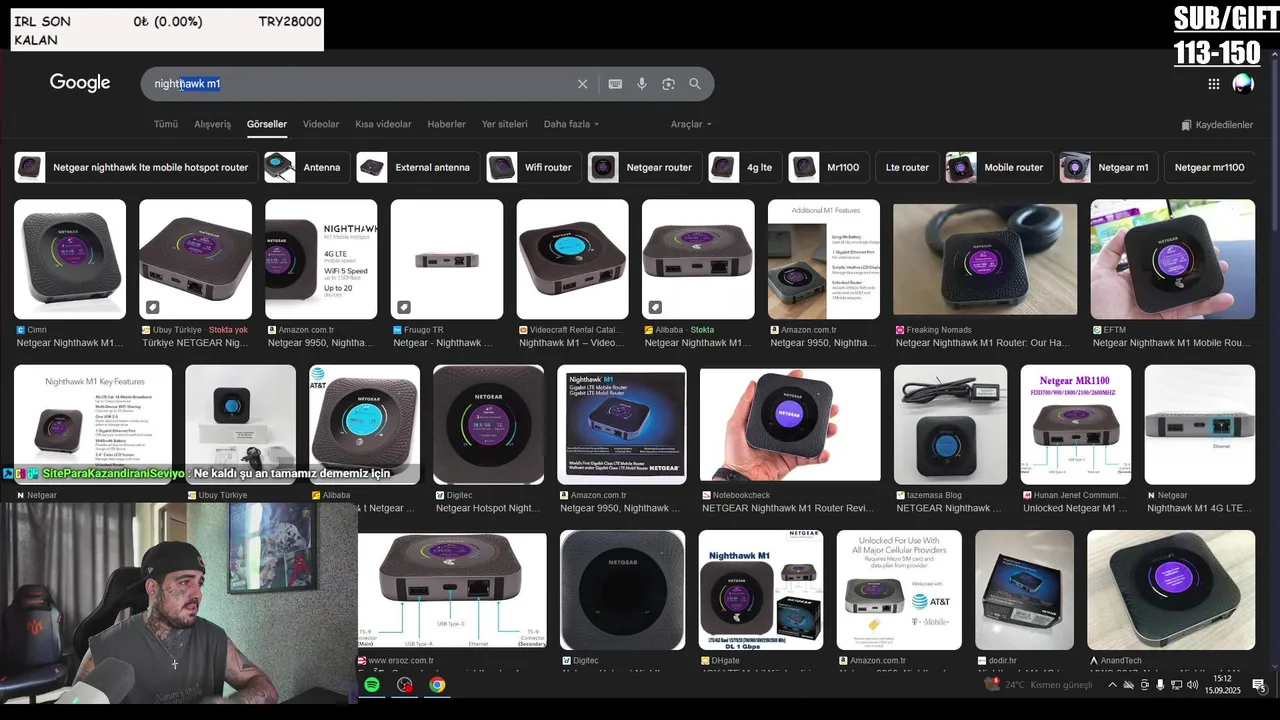Open the Digitec Netgear Hotspot Nighthawk link

[x=488, y=508]
